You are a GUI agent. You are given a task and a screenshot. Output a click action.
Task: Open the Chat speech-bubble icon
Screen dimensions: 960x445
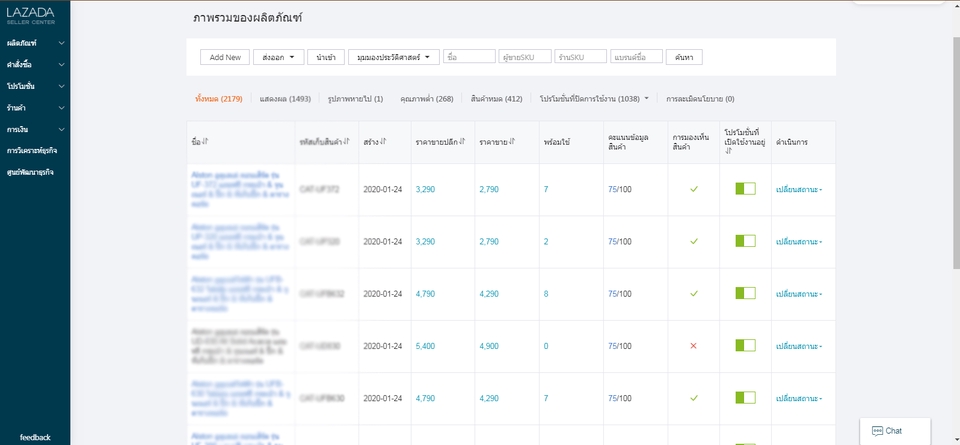(877, 431)
